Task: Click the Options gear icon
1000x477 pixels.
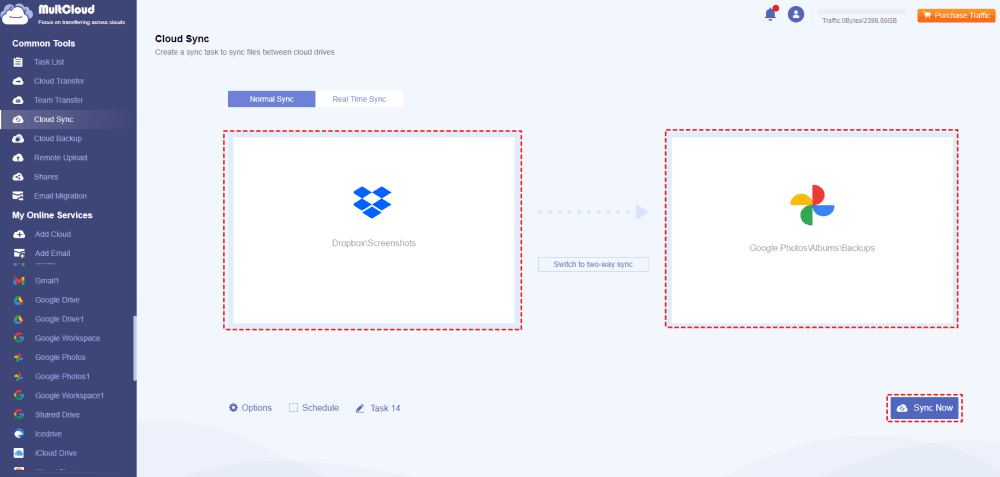Action: point(233,407)
